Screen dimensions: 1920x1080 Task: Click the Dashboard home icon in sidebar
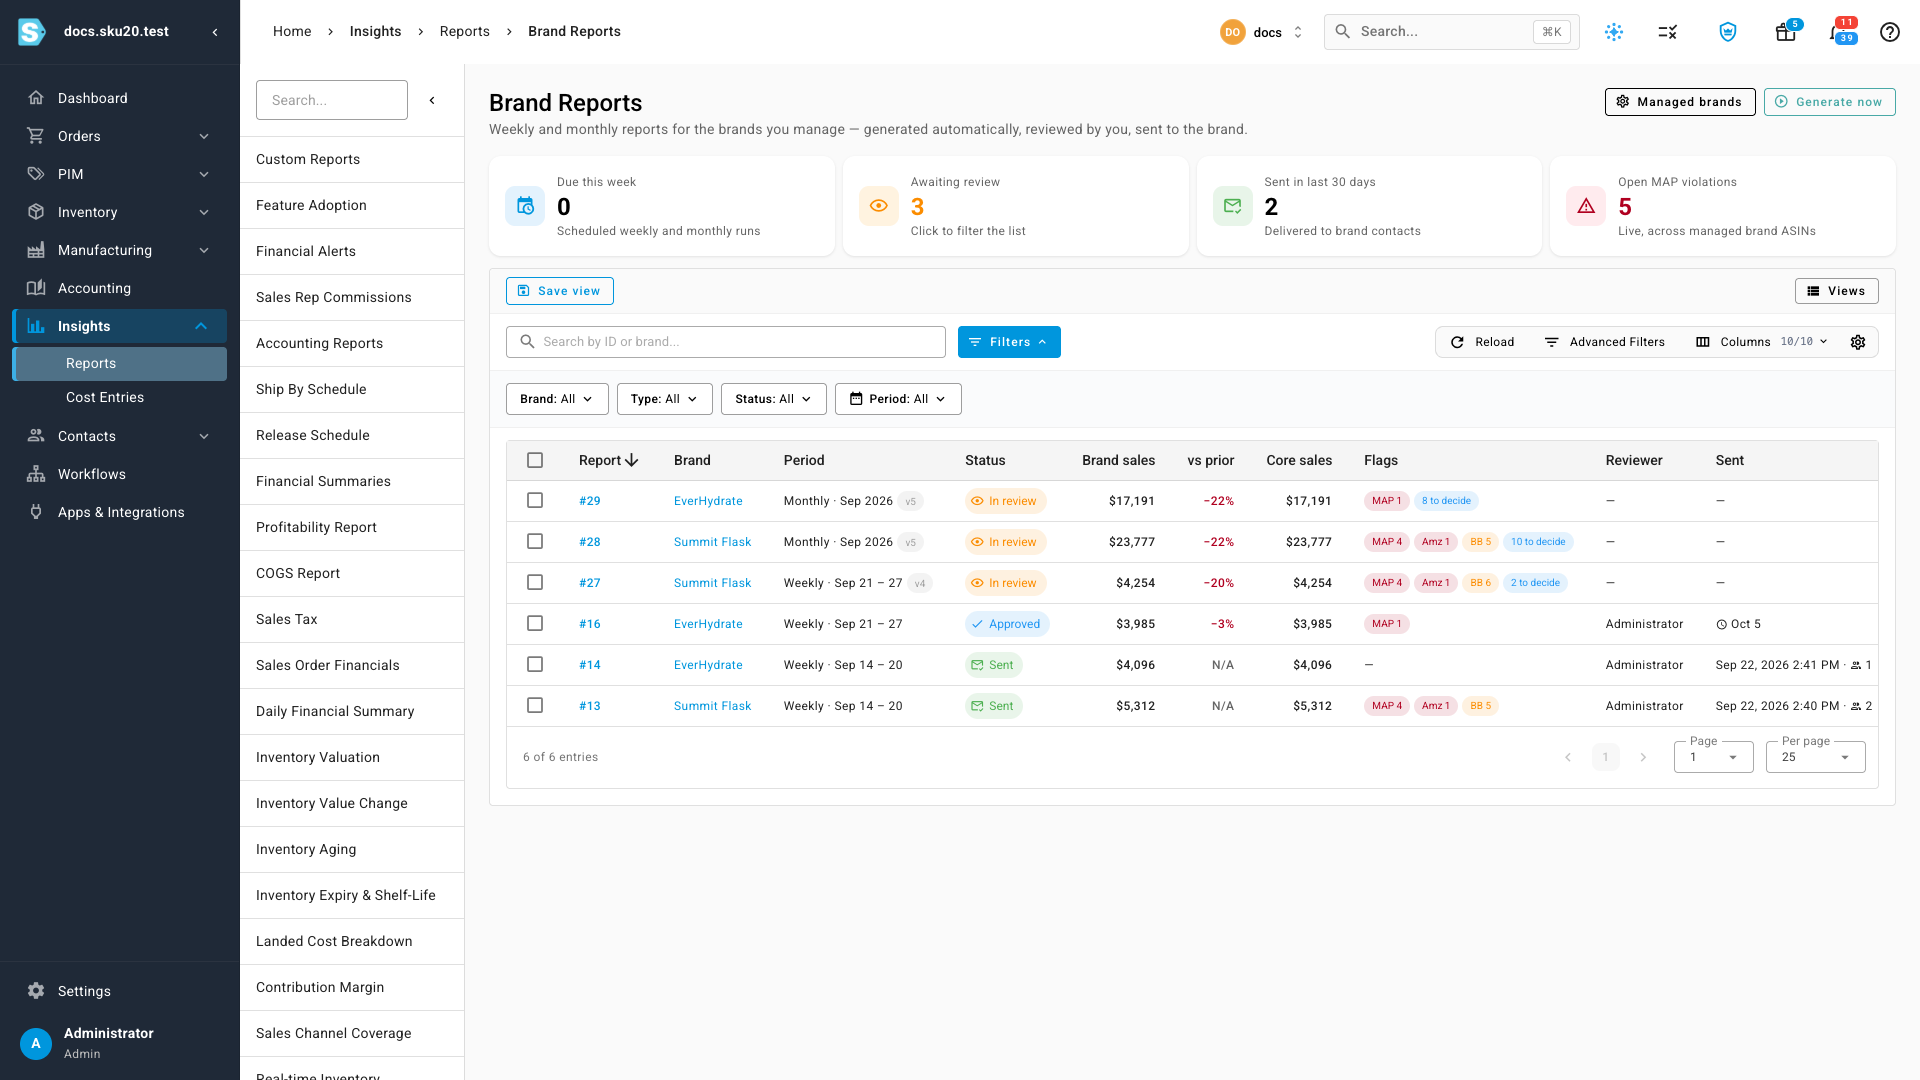tap(36, 98)
